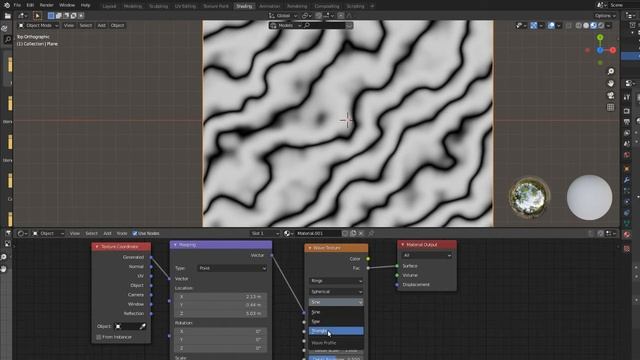Open the node editor Object type dropdown
This screenshot has height=360, width=640.
(x=48, y=233)
